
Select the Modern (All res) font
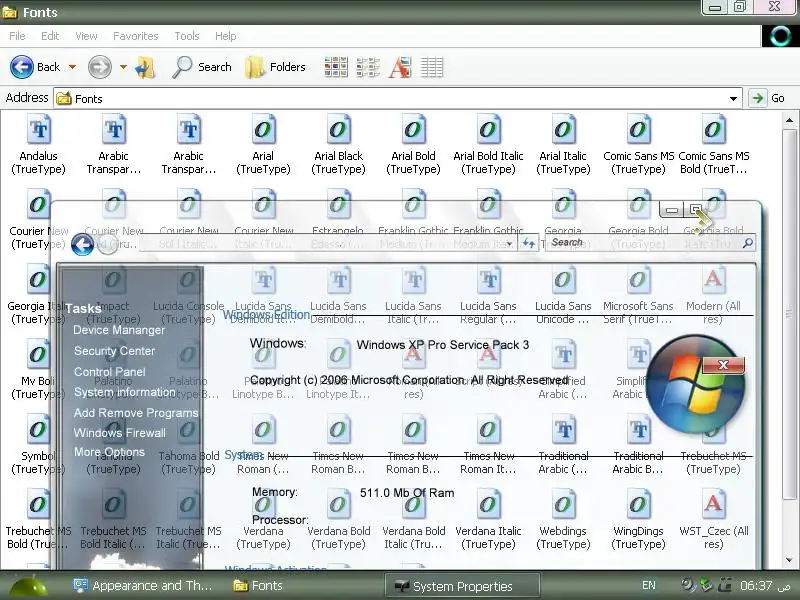713,280
